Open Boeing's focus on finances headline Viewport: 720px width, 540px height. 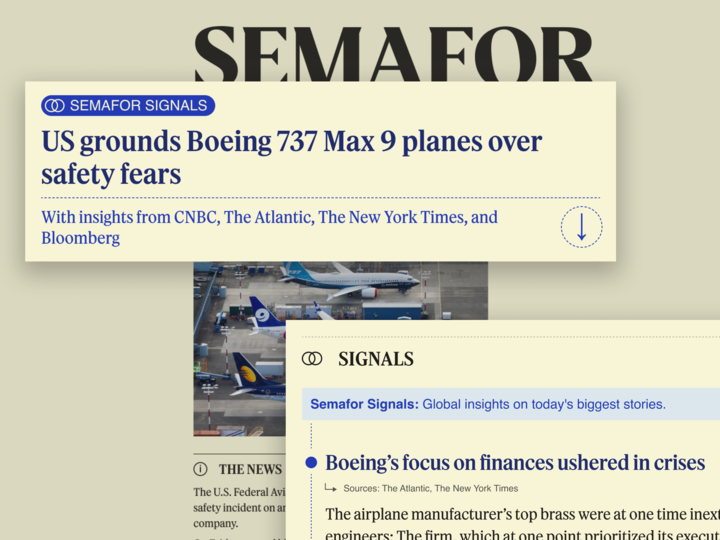pos(515,463)
